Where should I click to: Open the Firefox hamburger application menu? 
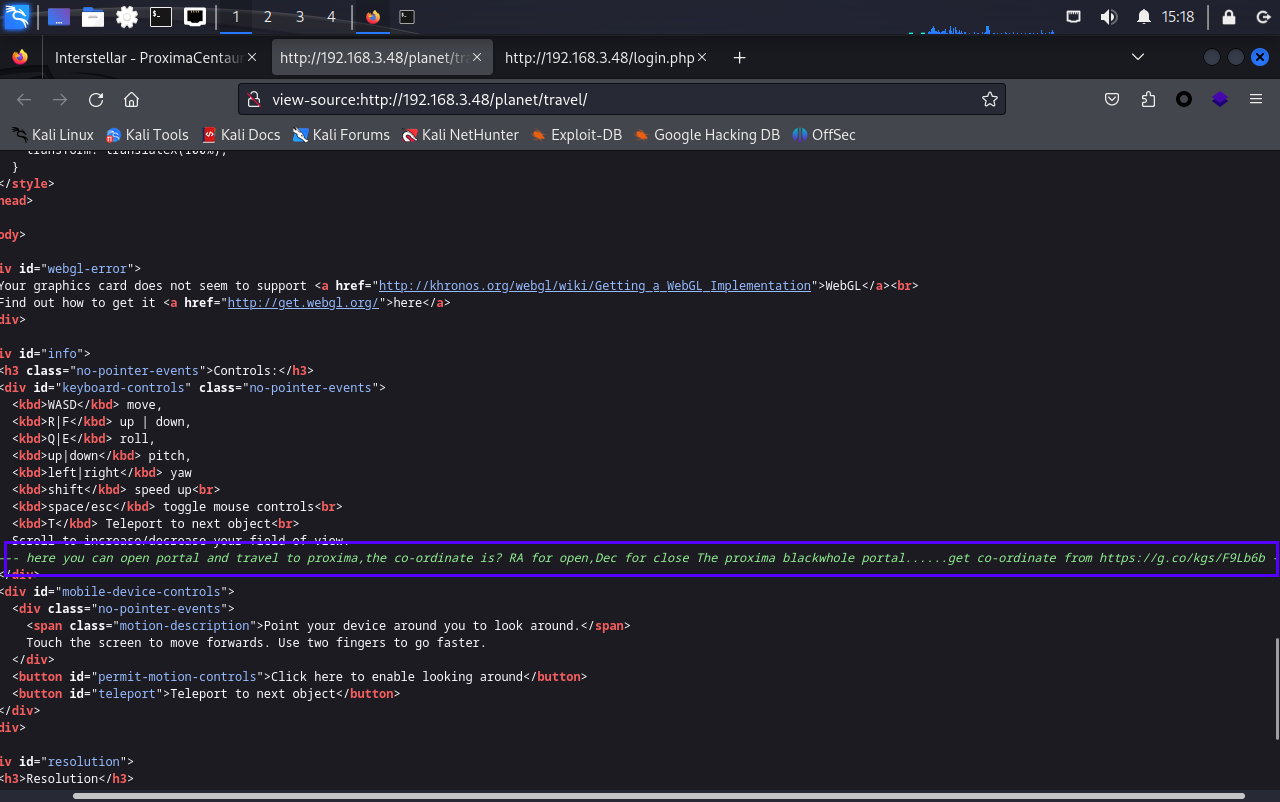(x=1256, y=100)
